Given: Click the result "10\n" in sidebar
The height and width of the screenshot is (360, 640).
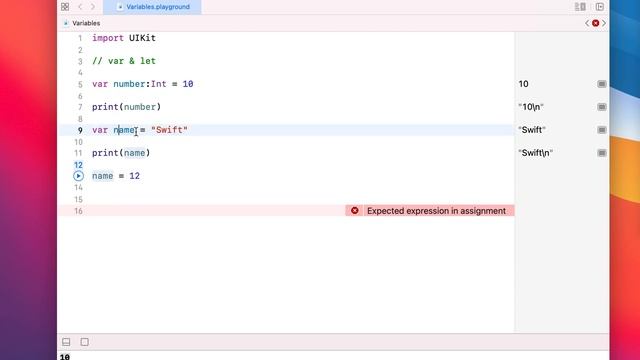Looking at the screenshot, I should 531,107.
